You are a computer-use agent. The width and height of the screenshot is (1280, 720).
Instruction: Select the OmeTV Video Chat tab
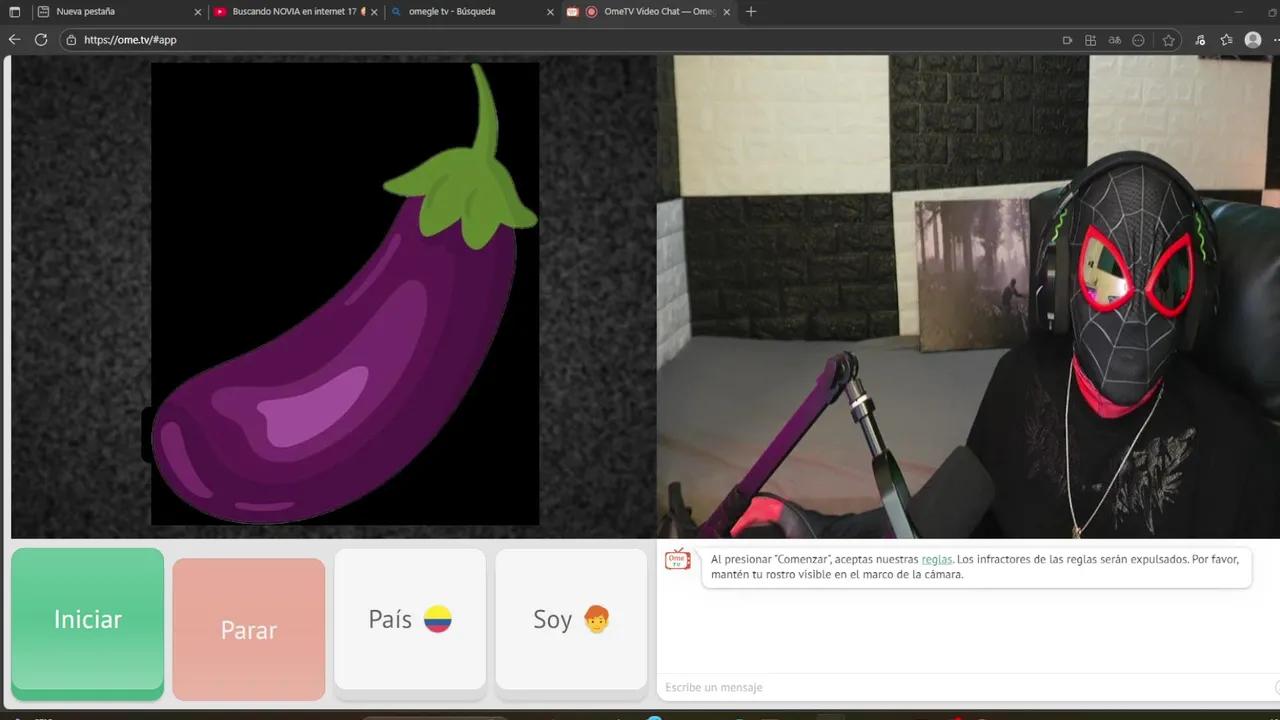648,12
